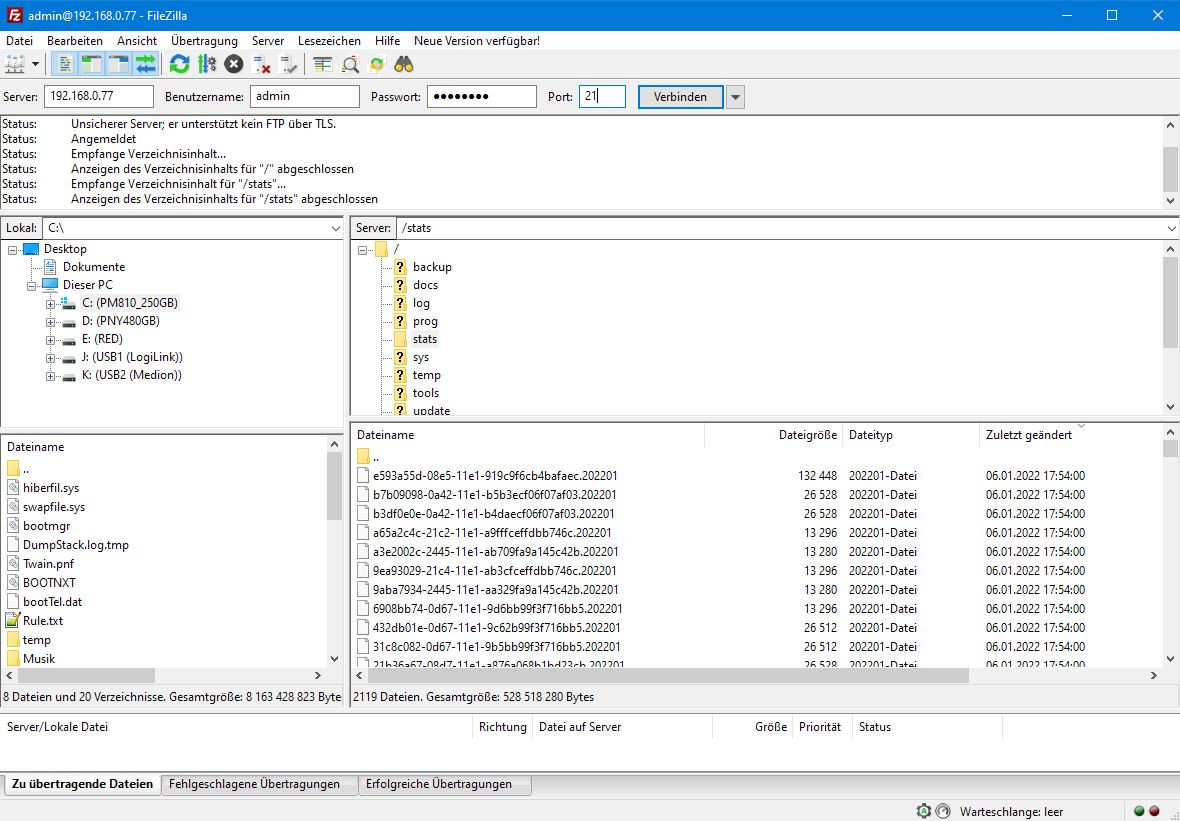Click the binoculars file search icon
Image resolution: width=1180 pixels, height=821 pixels.
pyautogui.click(x=404, y=64)
